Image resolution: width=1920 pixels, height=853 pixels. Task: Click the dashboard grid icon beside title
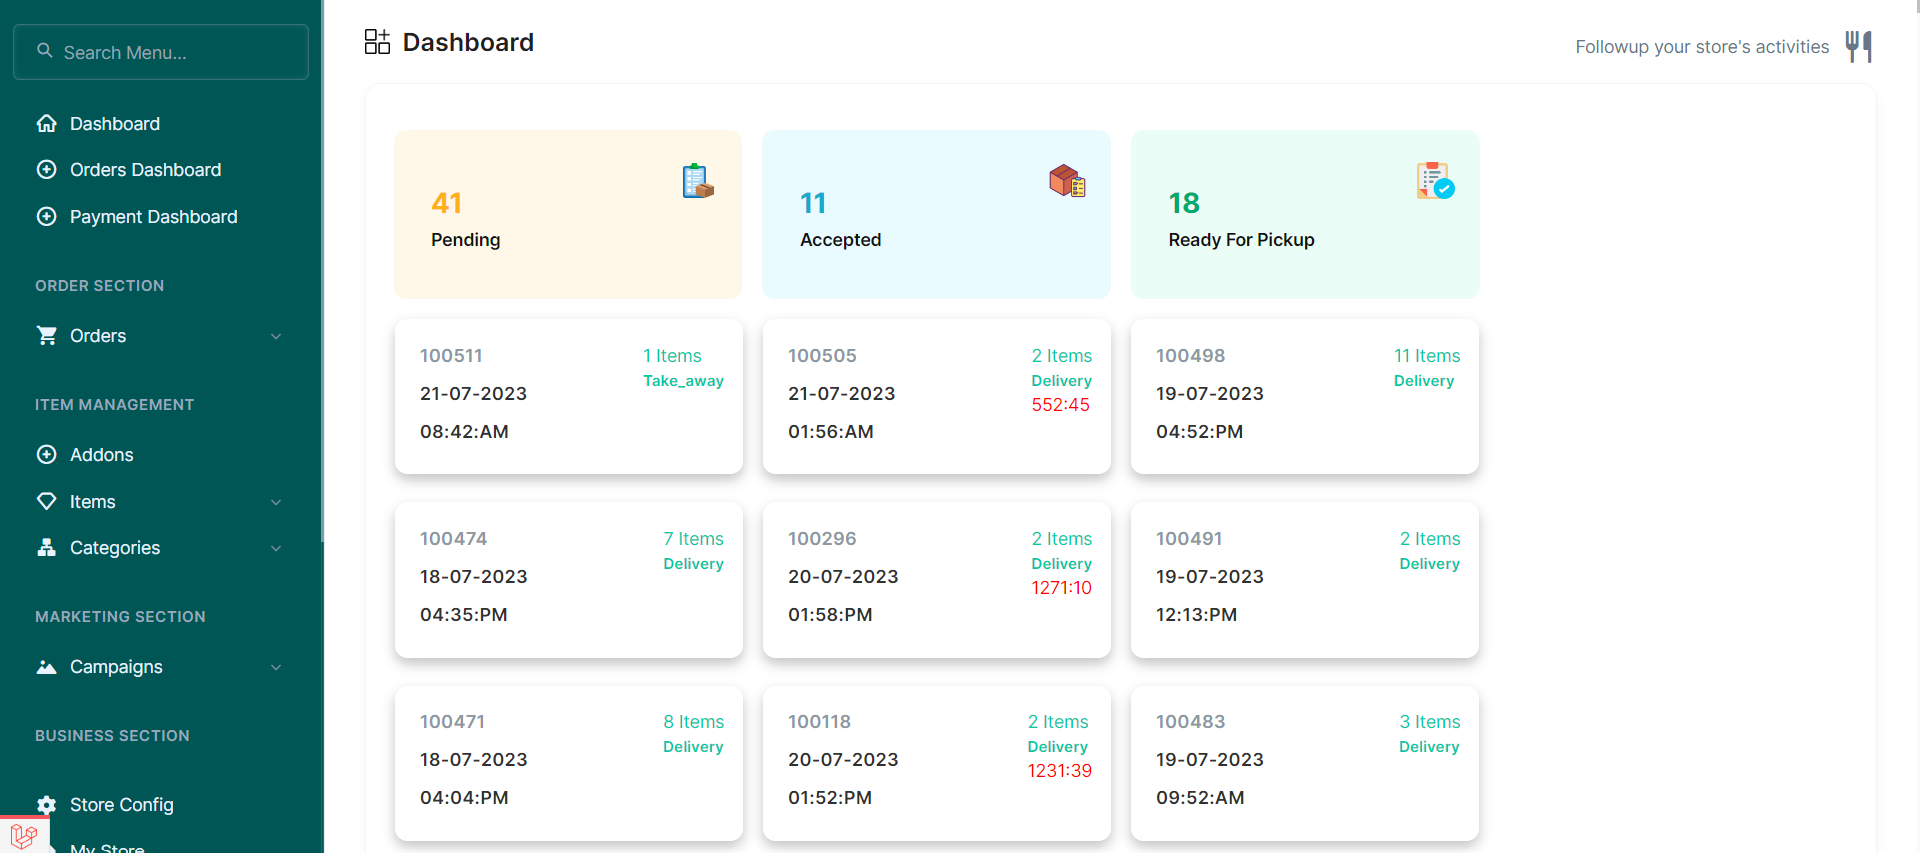point(377,42)
